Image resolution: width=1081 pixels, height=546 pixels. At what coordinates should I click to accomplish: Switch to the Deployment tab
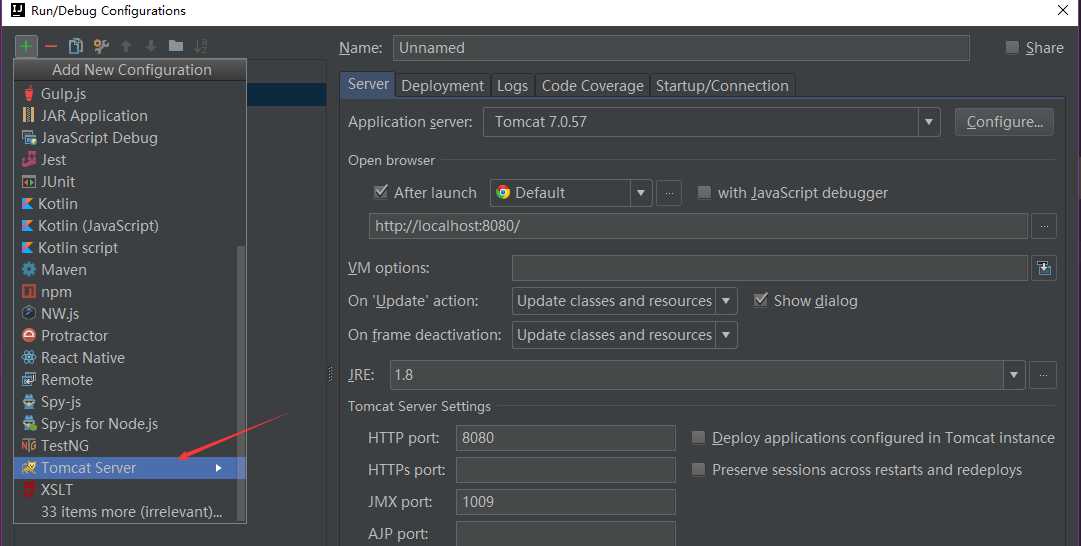tap(443, 86)
